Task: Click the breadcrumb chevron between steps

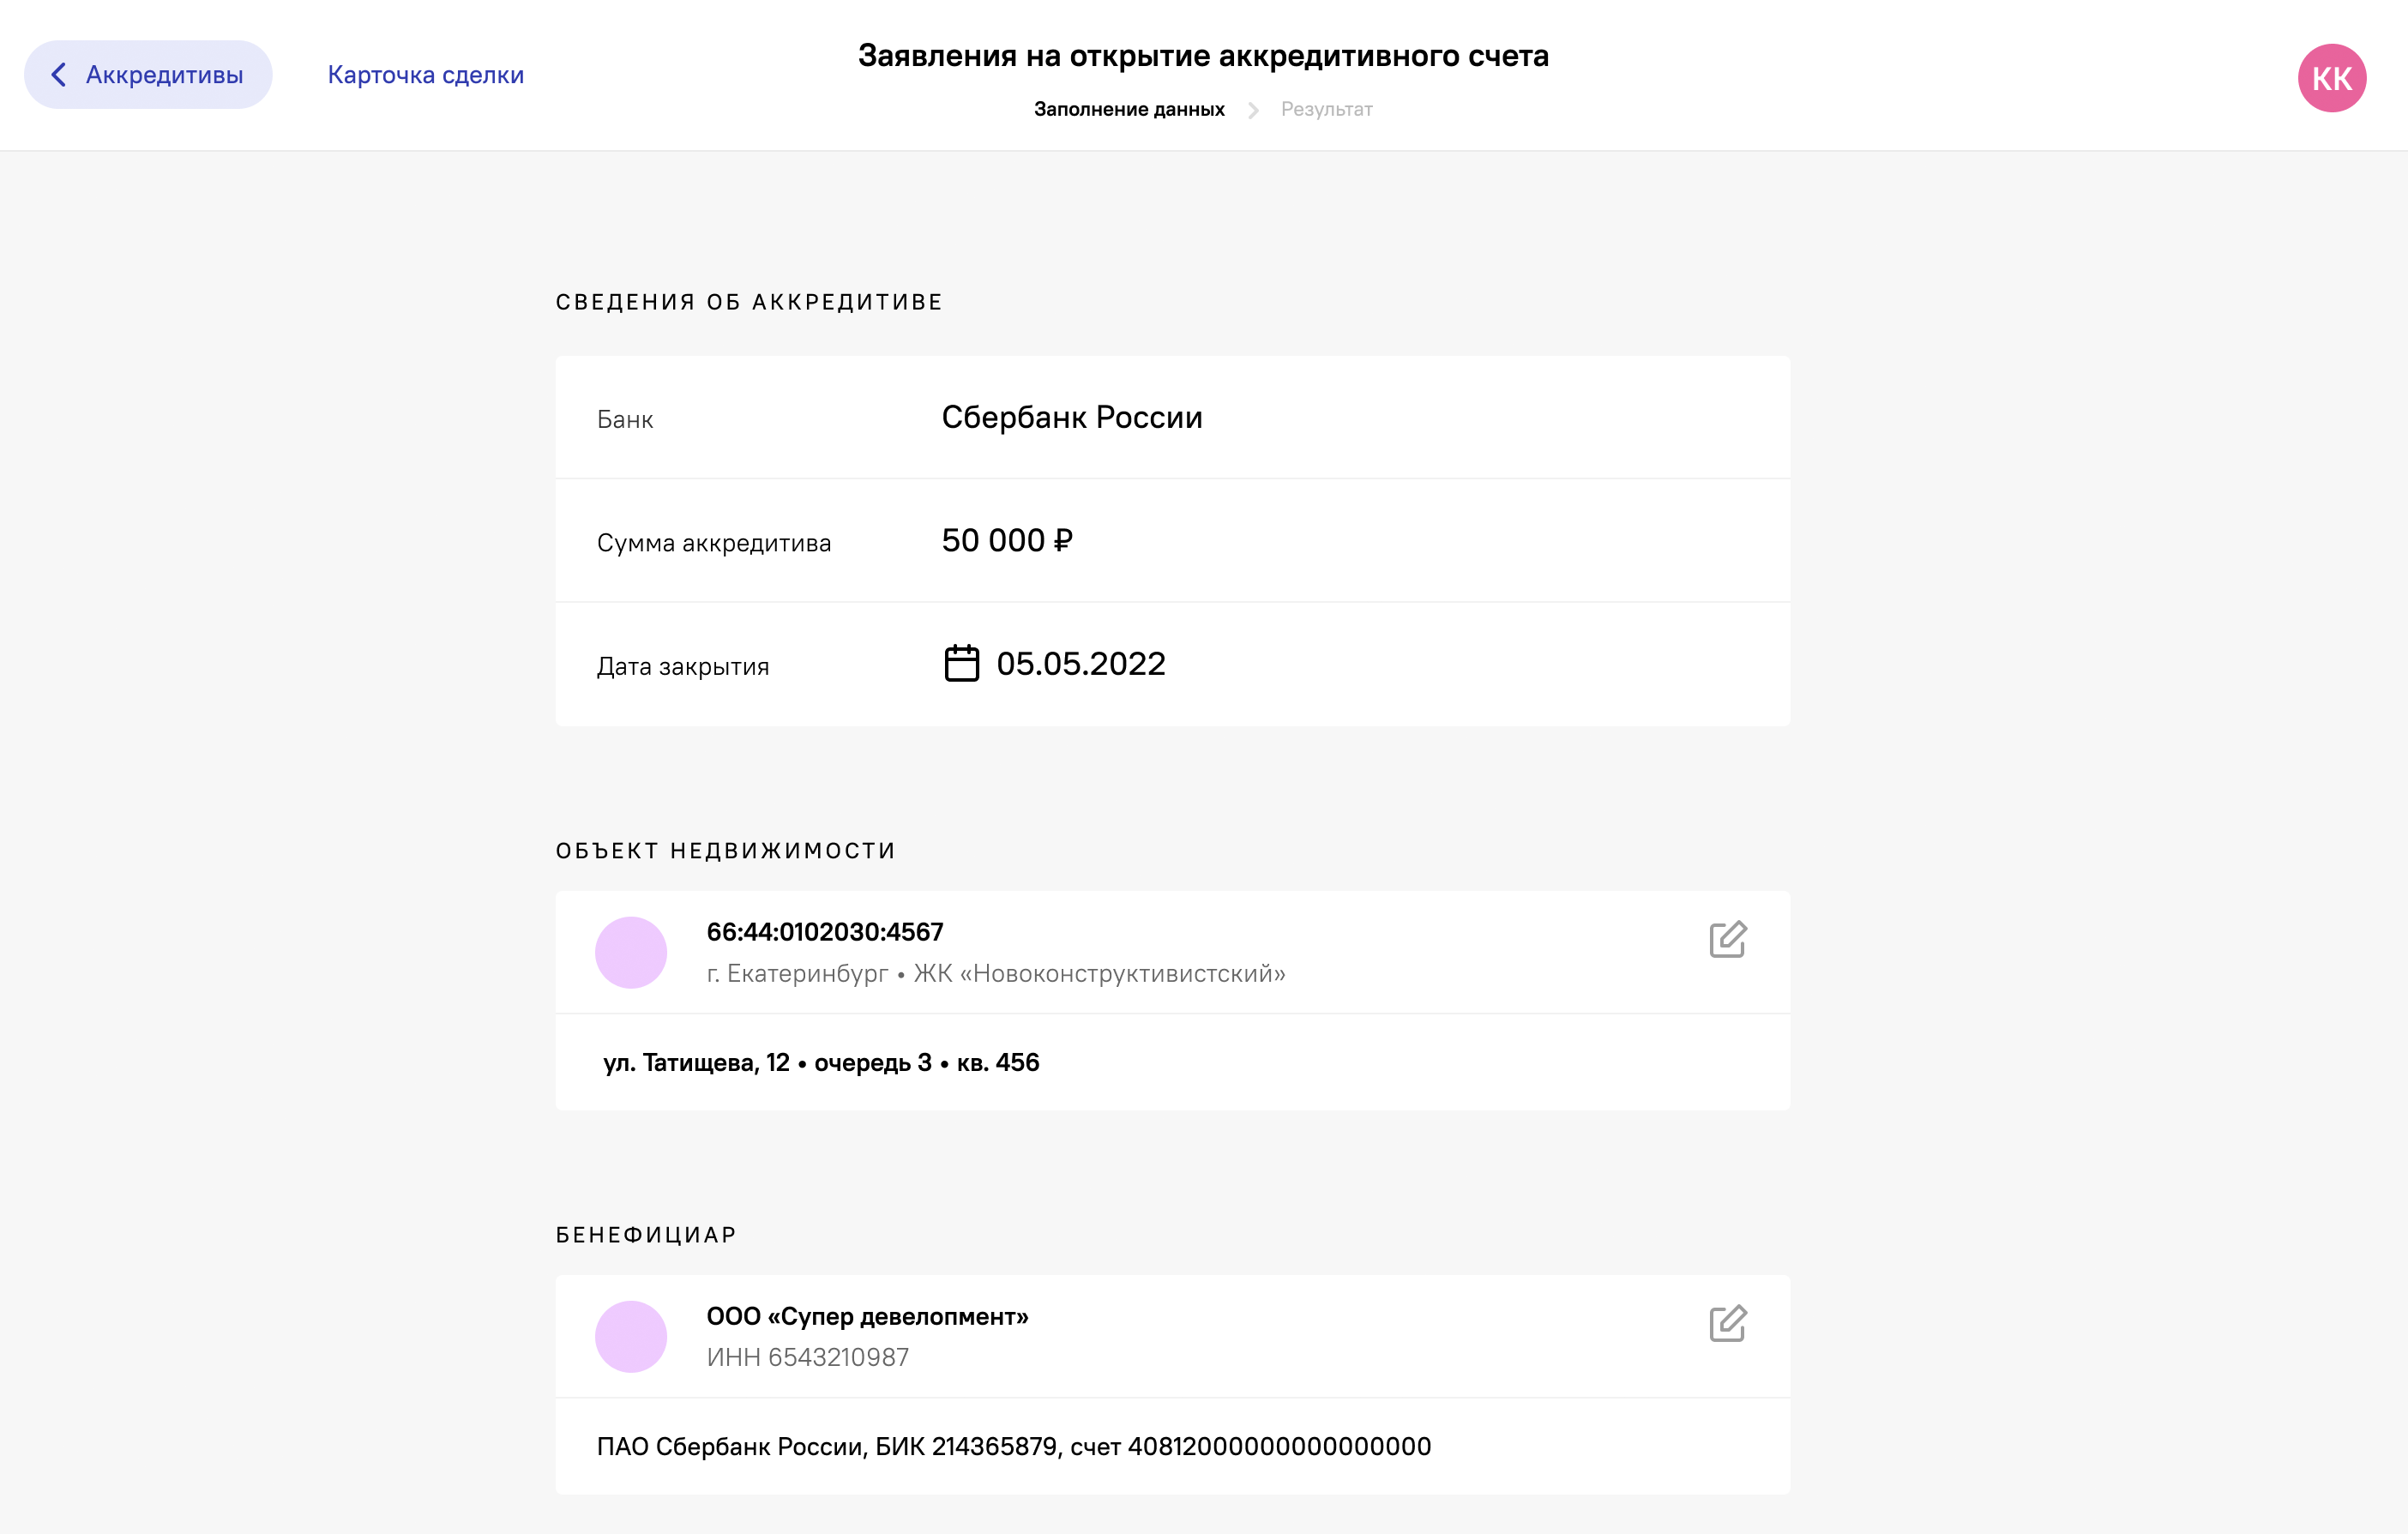Action: click(x=1252, y=110)
